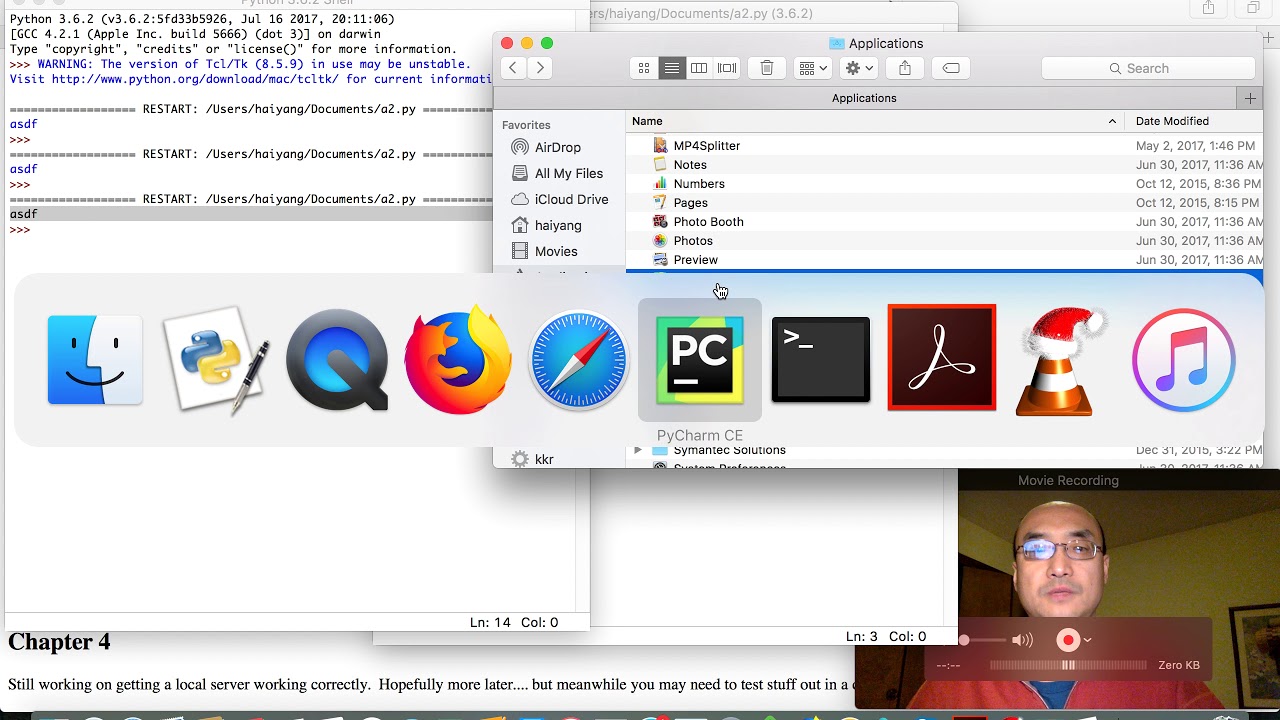This screenshot has width=1280, height=720.
Task: Click Ln: 14 Col: 0 status in shell
Action: (514, 622)
